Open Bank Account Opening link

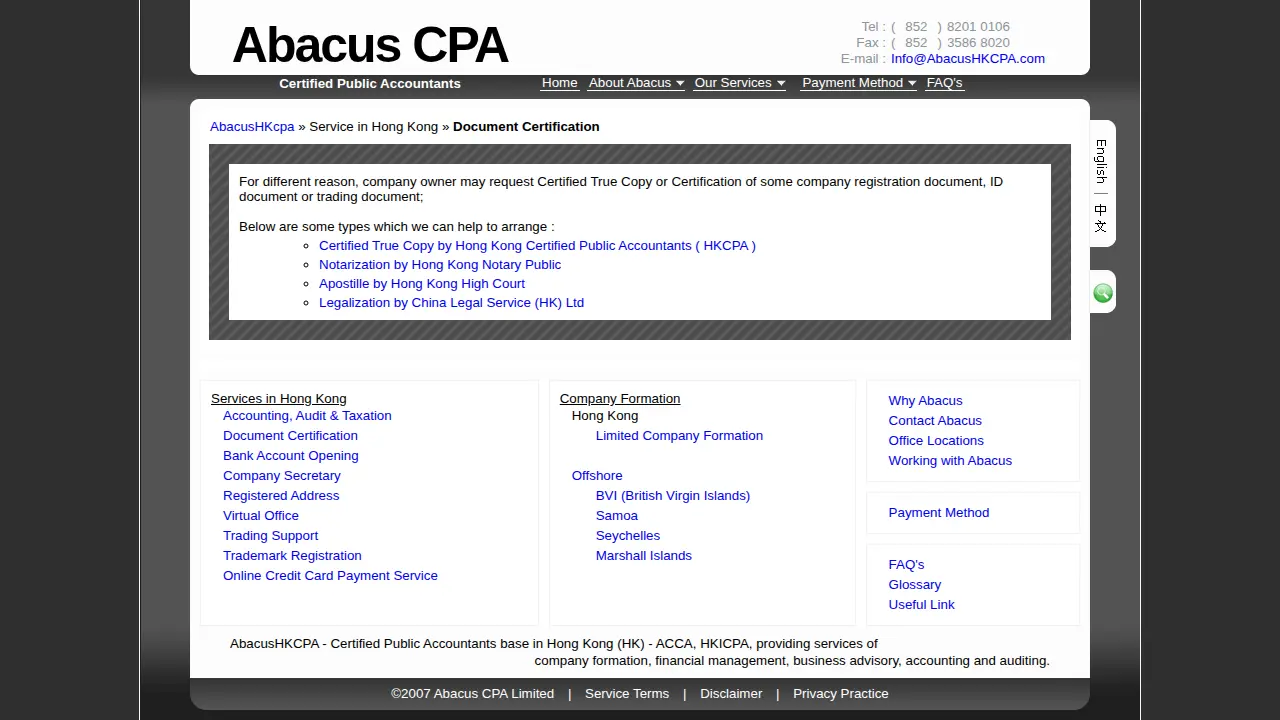click(291, 455)
